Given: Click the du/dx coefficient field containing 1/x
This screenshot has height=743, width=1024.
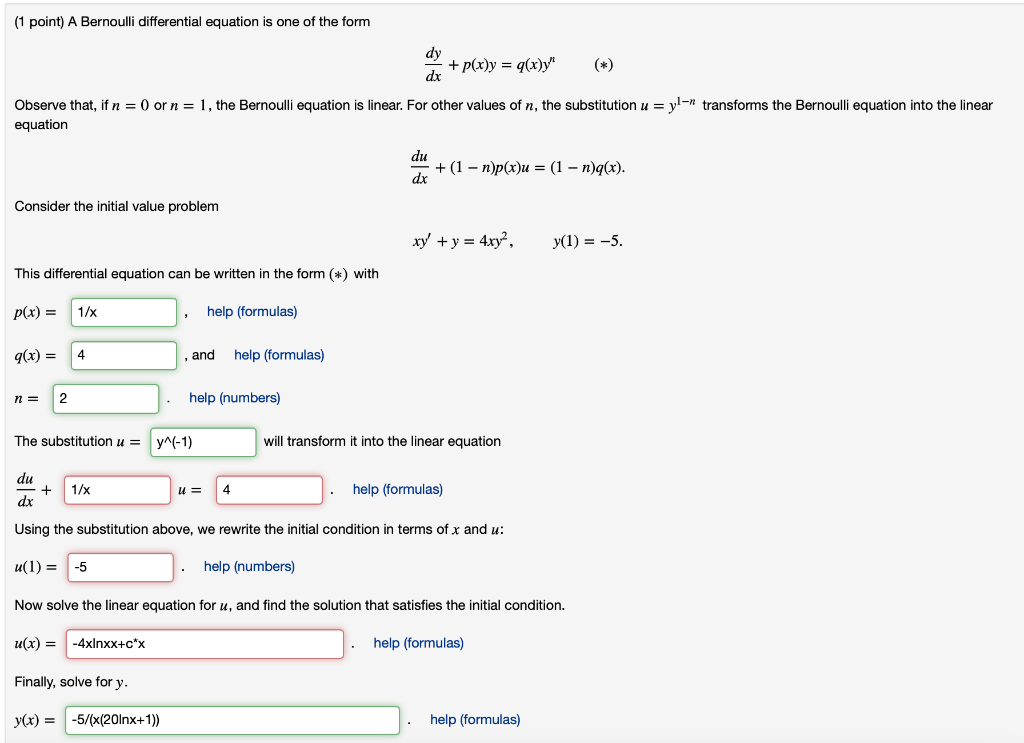Looking at the screenshot, I should [117, 489].
